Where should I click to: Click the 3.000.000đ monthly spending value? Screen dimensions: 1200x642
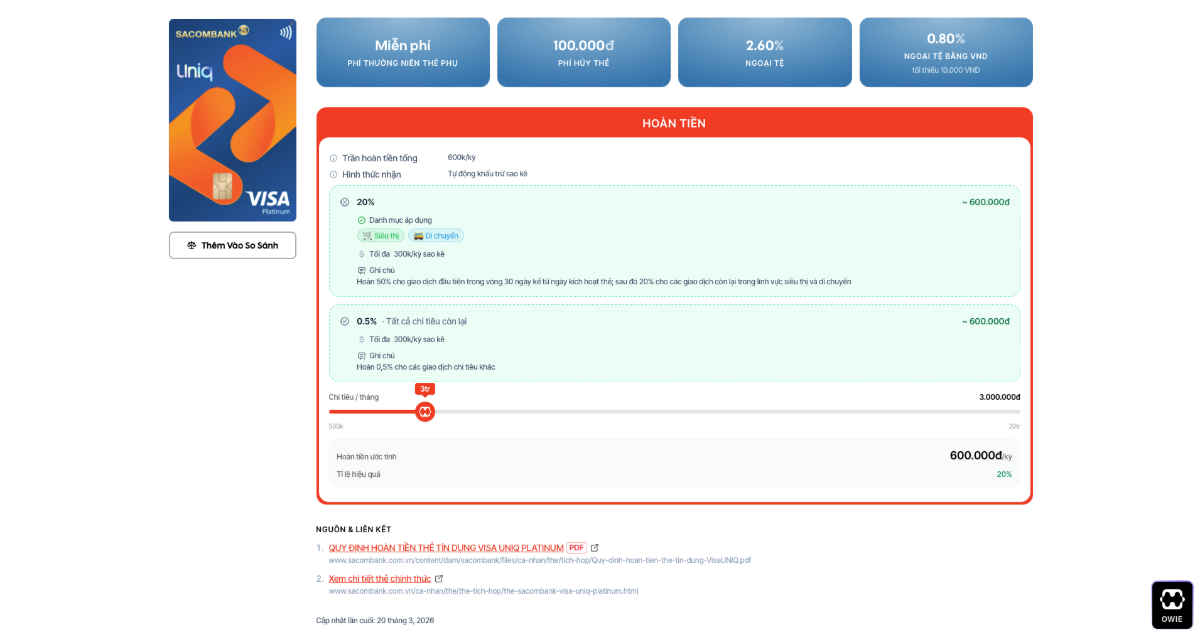point(999,397)
